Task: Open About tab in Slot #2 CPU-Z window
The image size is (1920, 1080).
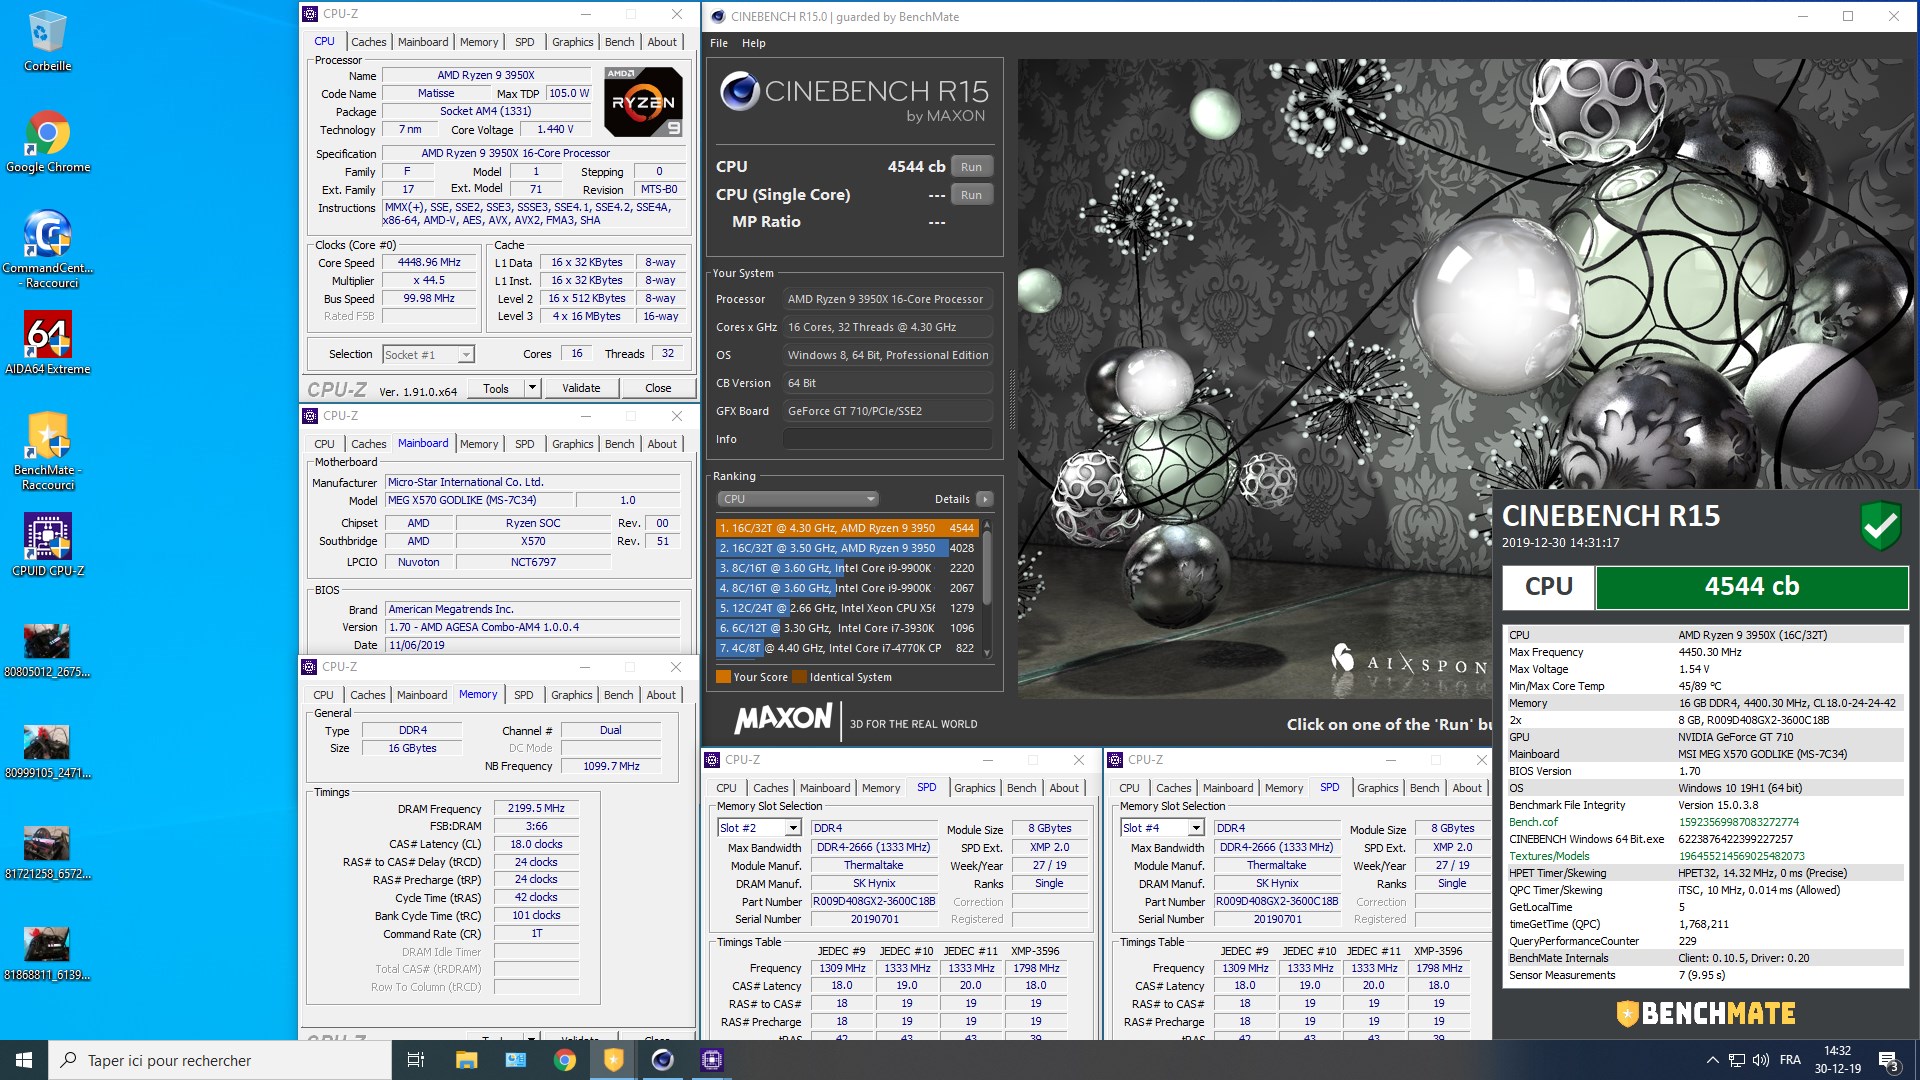Action: point(1063,788)
